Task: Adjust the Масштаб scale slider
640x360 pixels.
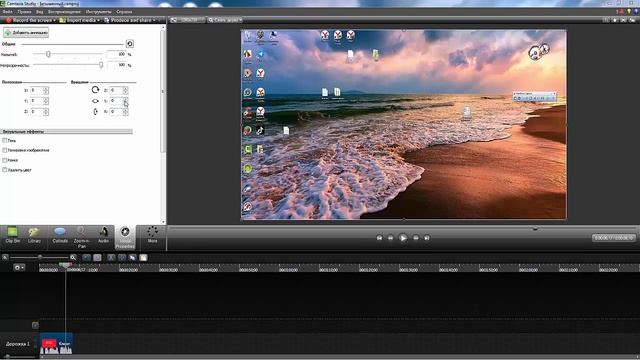Action: click(x=48, y=54)
